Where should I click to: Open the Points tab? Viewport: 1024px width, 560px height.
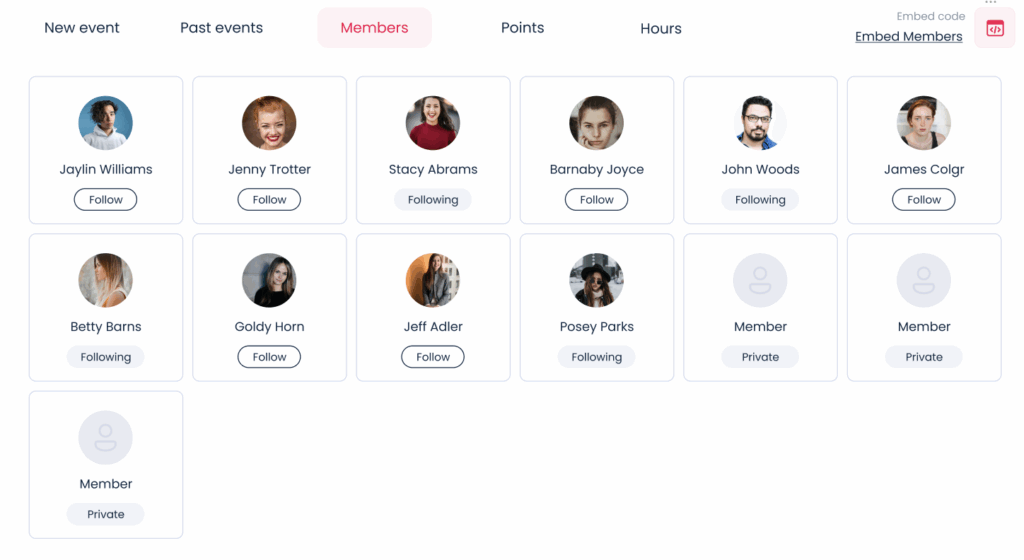pos(522,28)
